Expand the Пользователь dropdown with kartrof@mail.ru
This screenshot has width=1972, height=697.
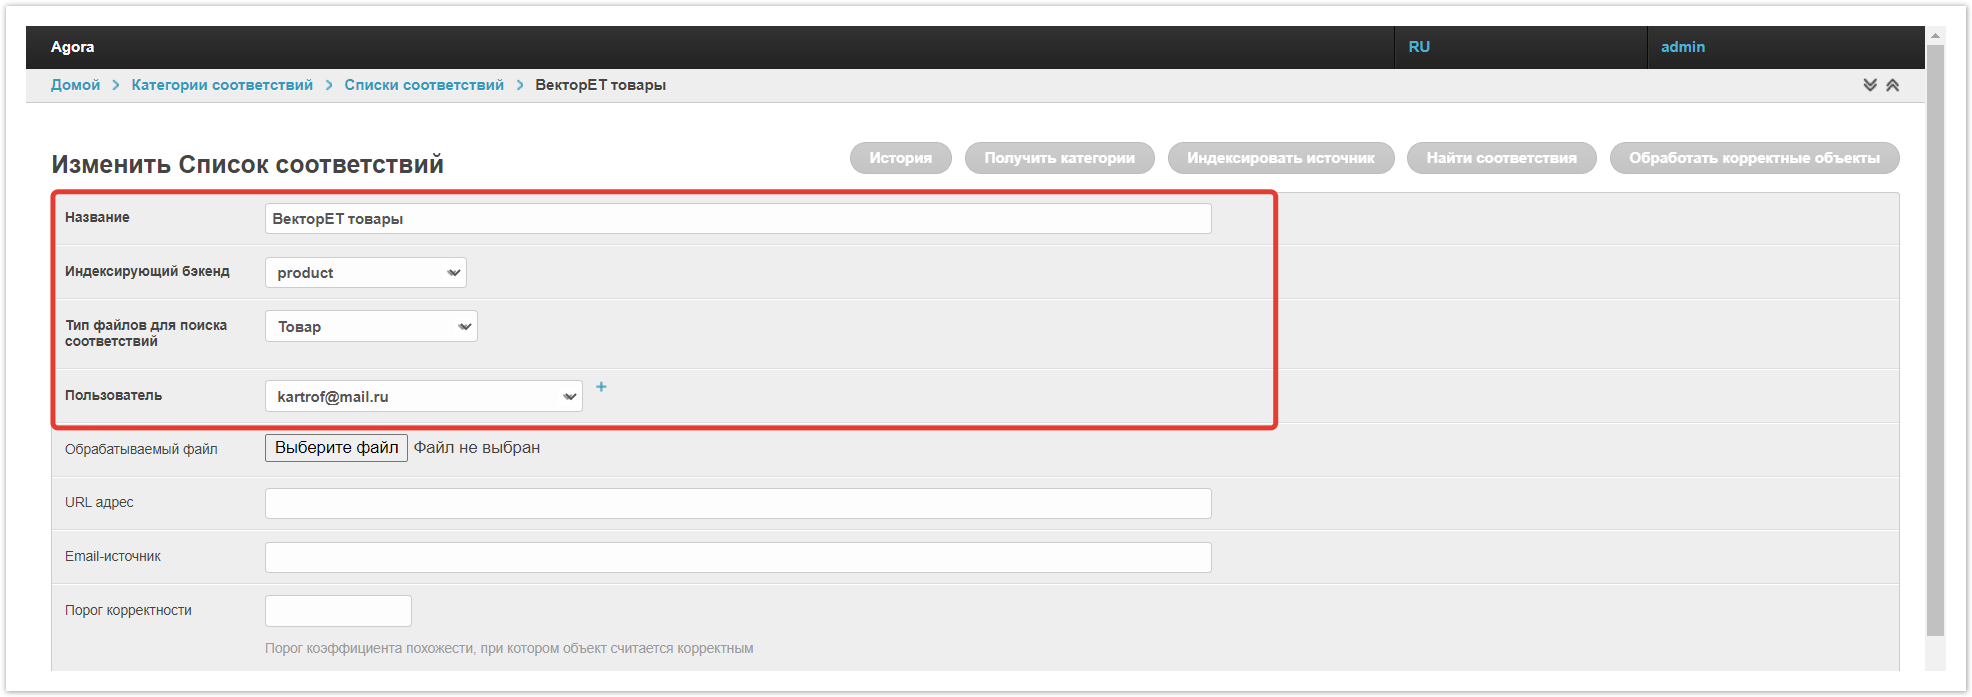423,397
